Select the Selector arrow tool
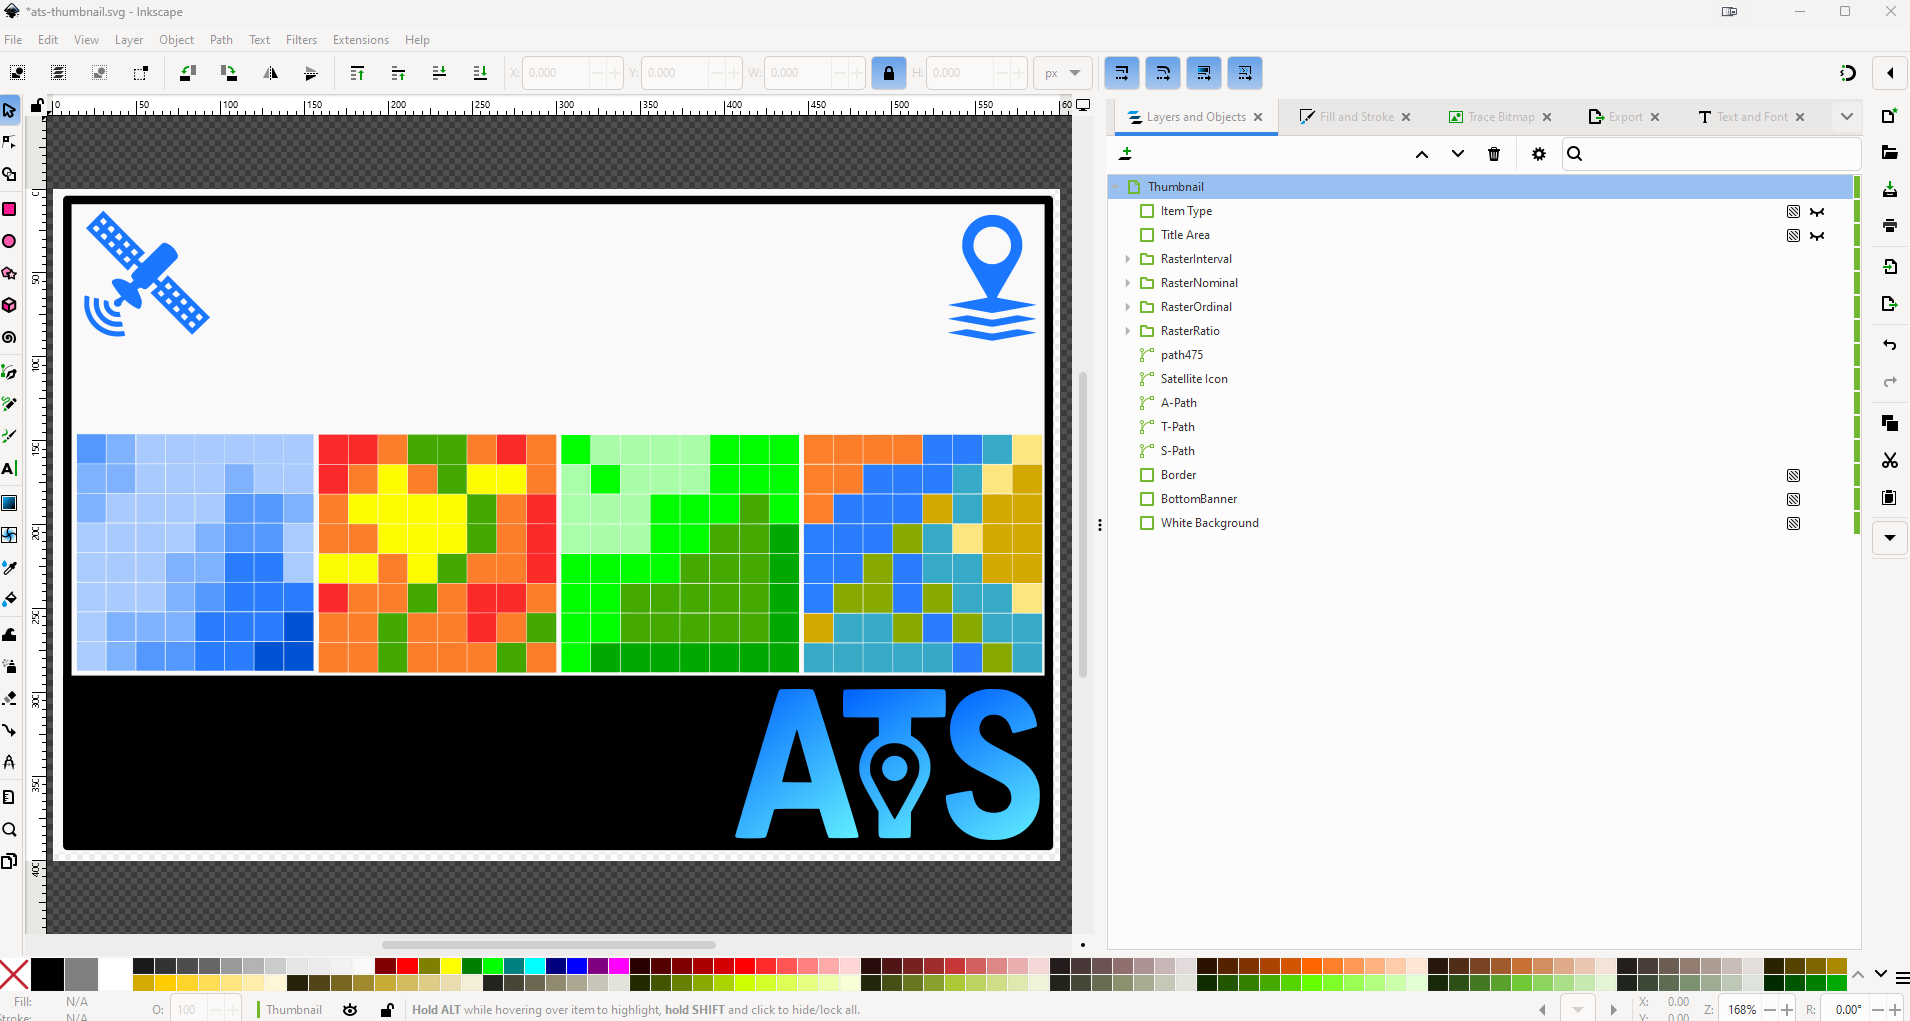This screenshot has height=1021, width=1910. (x=10, y=110)
